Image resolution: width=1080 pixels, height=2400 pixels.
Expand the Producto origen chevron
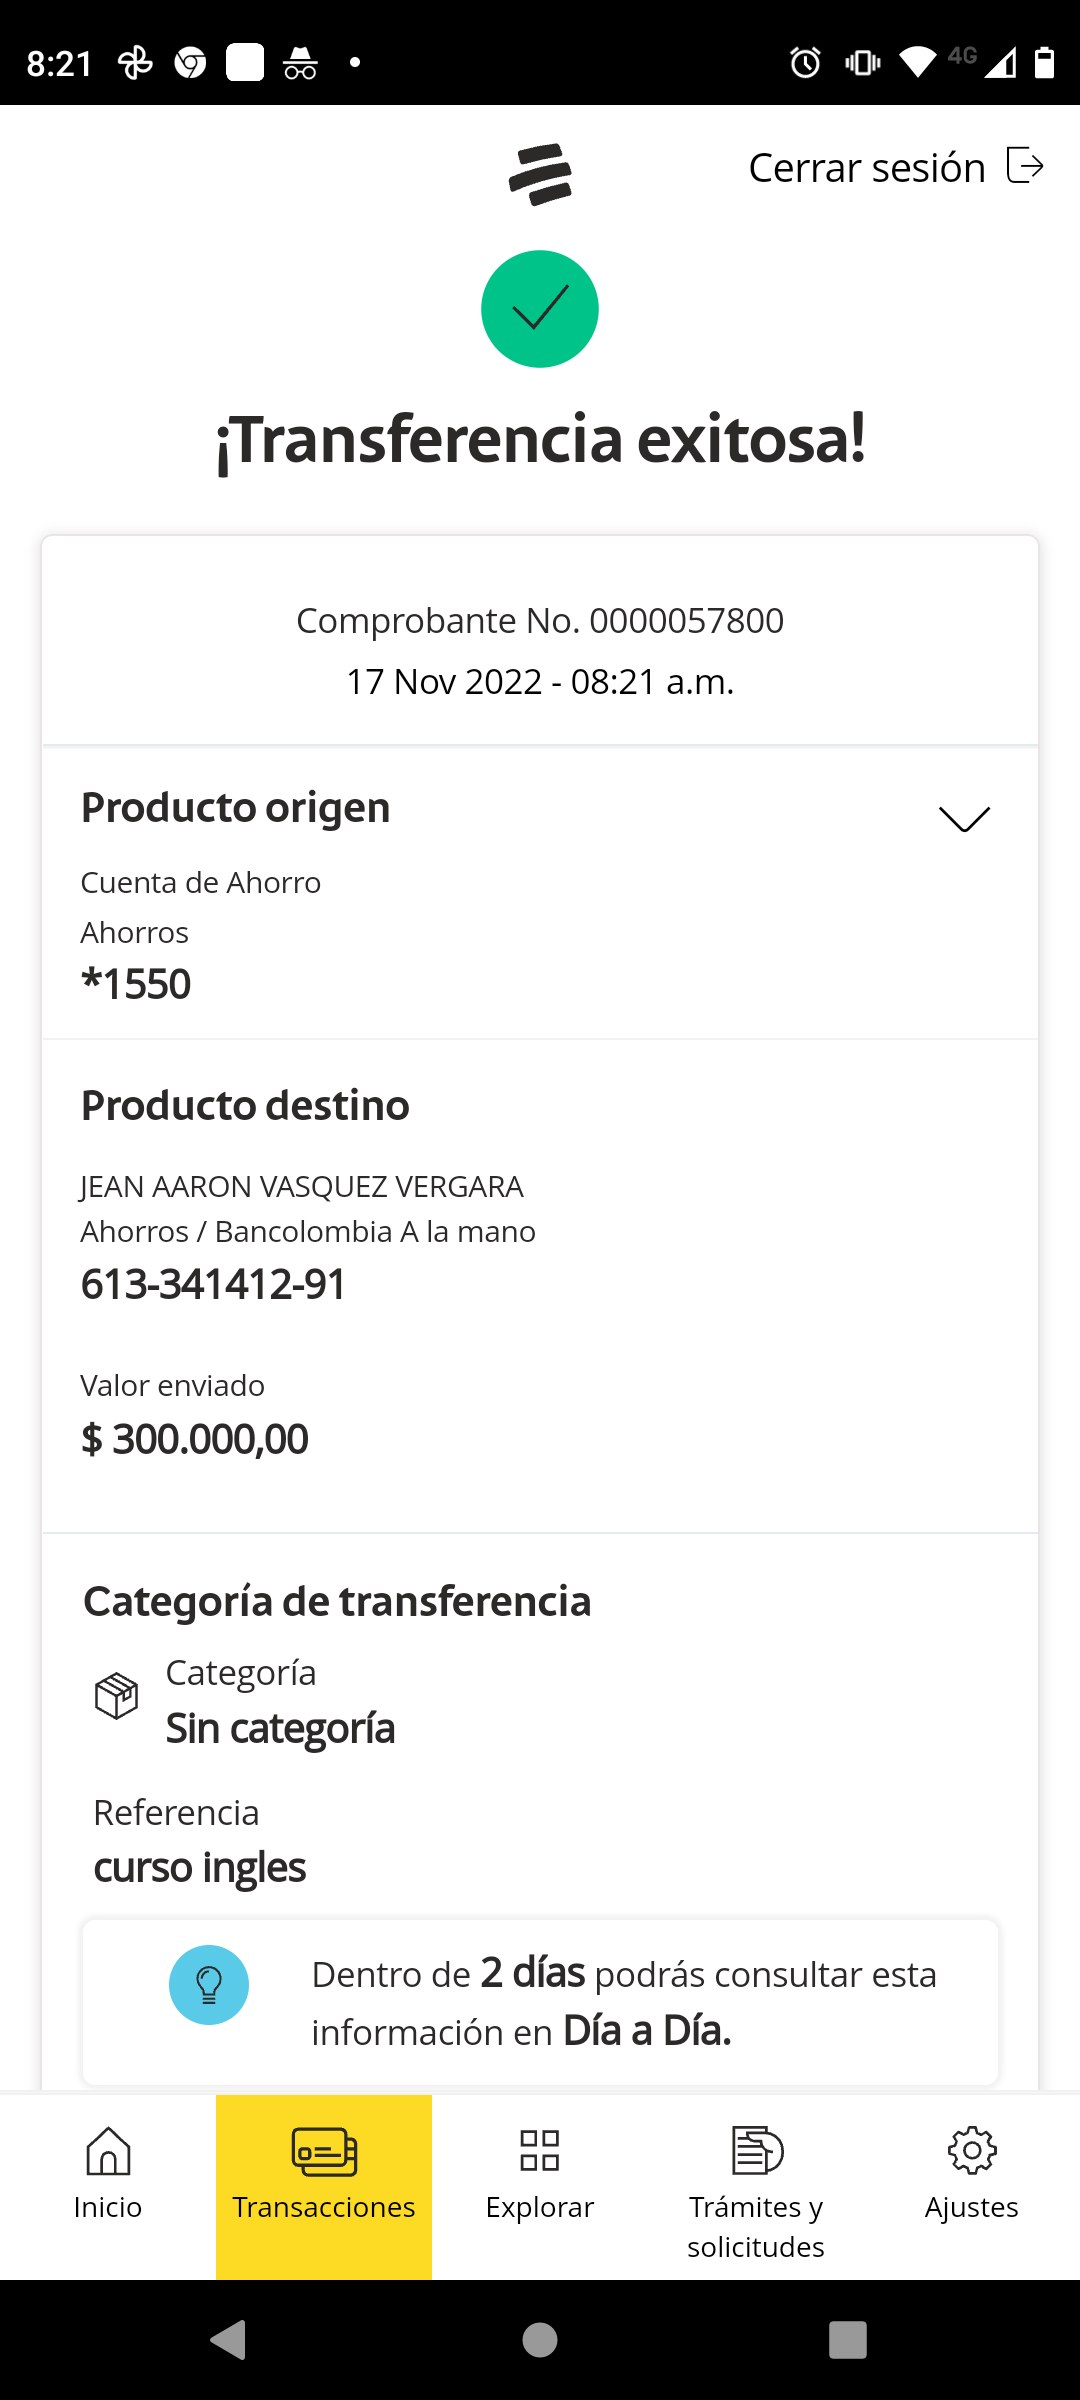pos(964,819)
